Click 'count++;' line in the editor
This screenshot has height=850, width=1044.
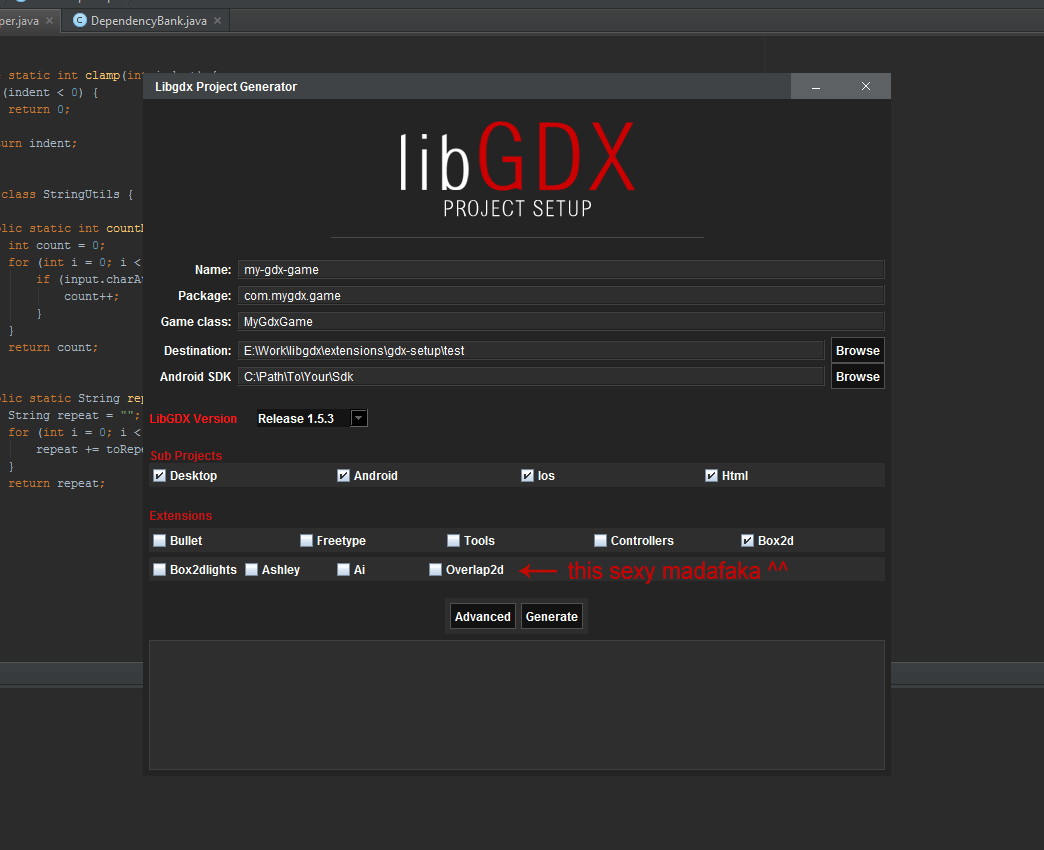point(91,296)
